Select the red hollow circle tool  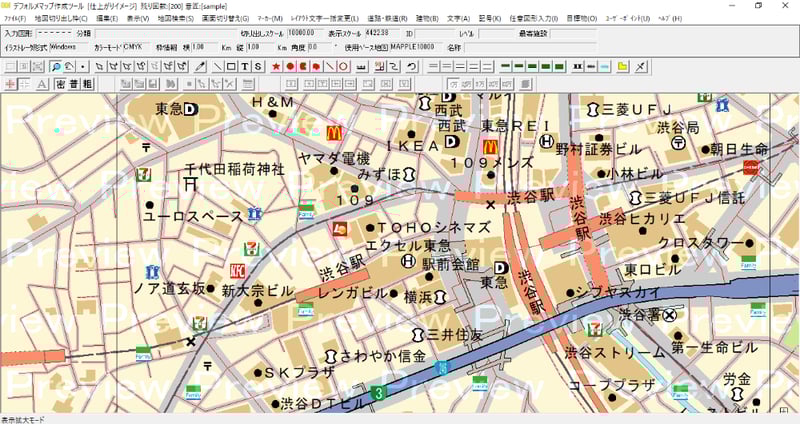[343, 67]
